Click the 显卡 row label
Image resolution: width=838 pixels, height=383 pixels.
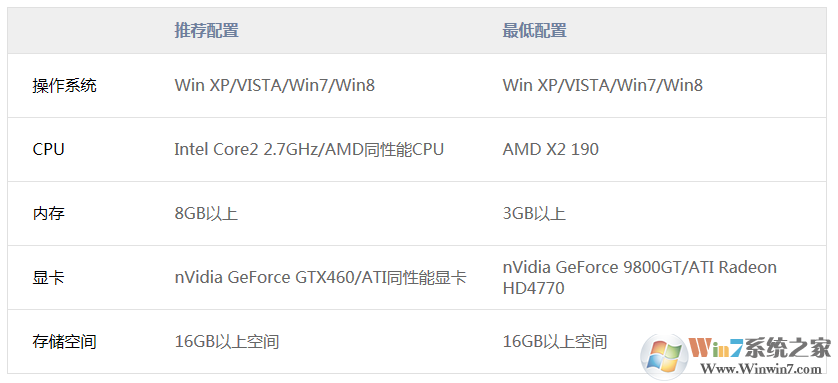point(49,278)
